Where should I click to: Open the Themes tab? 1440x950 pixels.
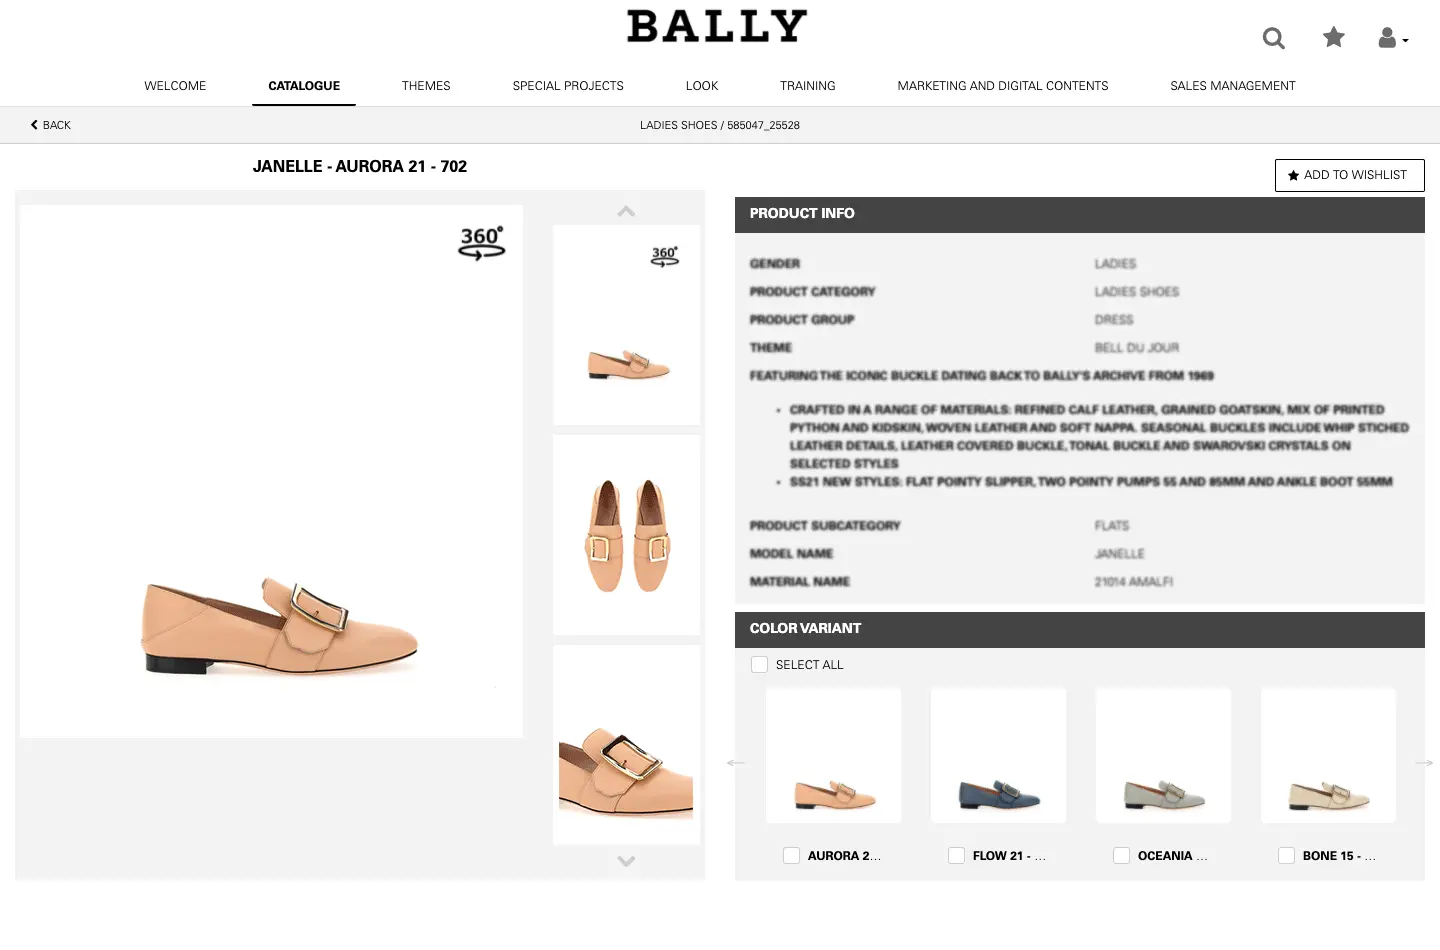tap(426, 86)
